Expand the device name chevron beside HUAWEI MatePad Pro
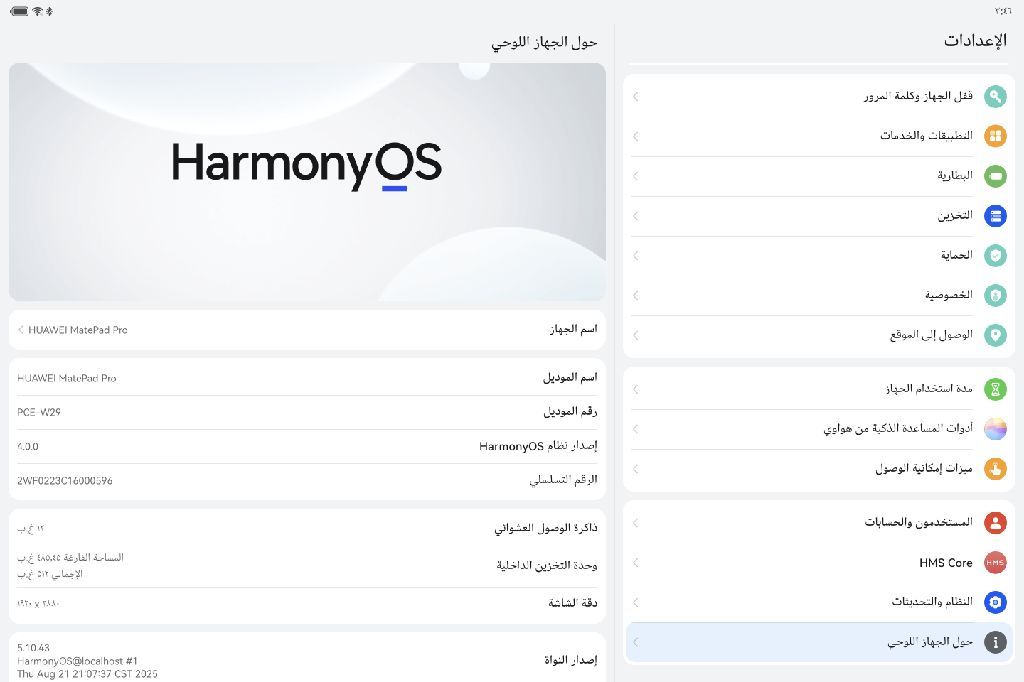This screenshot has height=682, width=1024. (22, 330)
